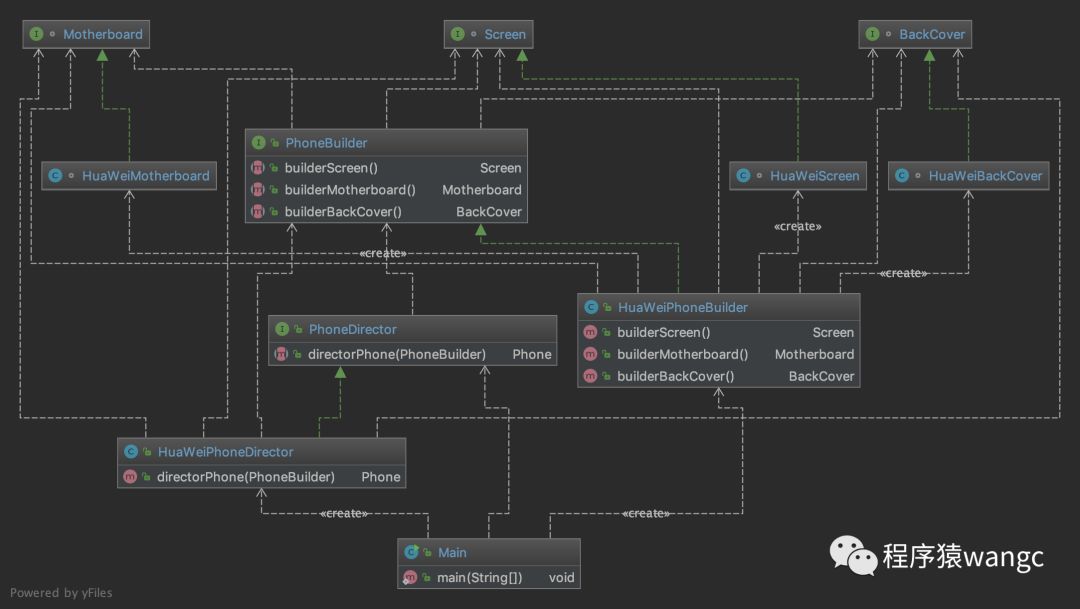Click builderBackCover() in PhoneBuilder
The height and width of the screenshot is (609, 1080).
coord(343,211)
